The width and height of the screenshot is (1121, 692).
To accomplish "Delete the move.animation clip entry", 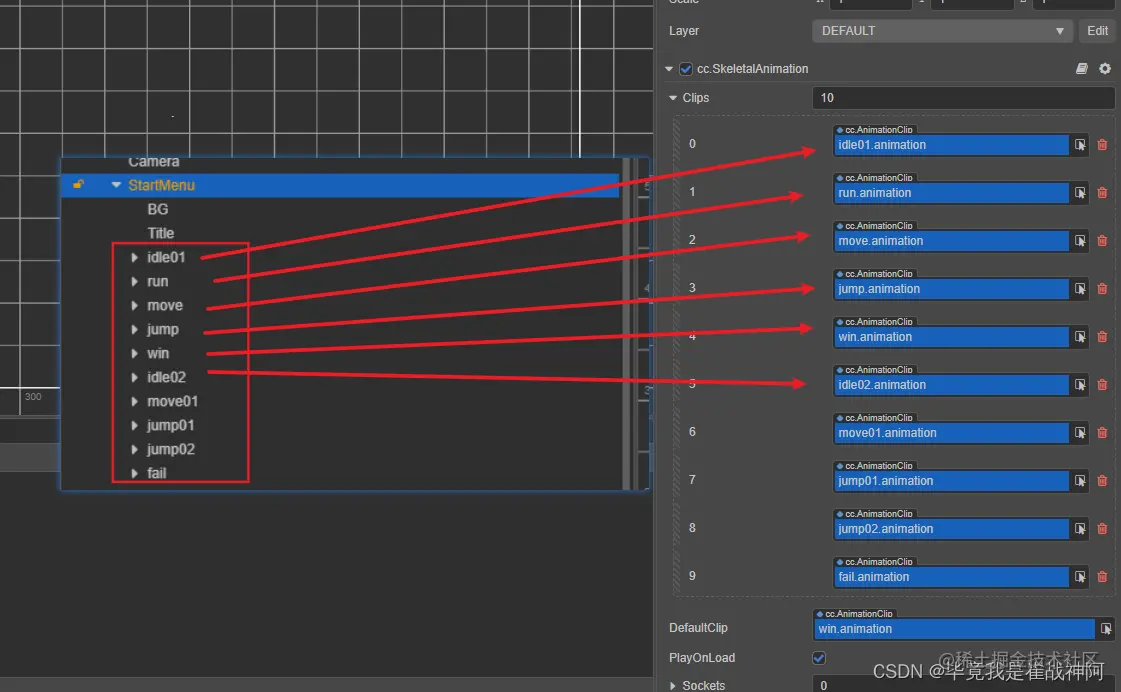I will pyautogui.click(x=1102, y=241).
